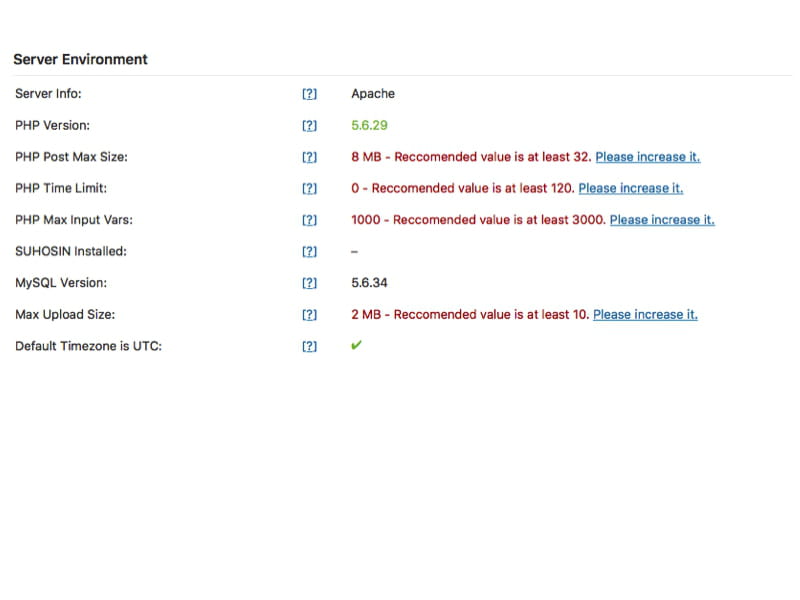Click the 'Default Timezone is UTC:' label
The image size is (800, 600).
[x=88, y=346]
